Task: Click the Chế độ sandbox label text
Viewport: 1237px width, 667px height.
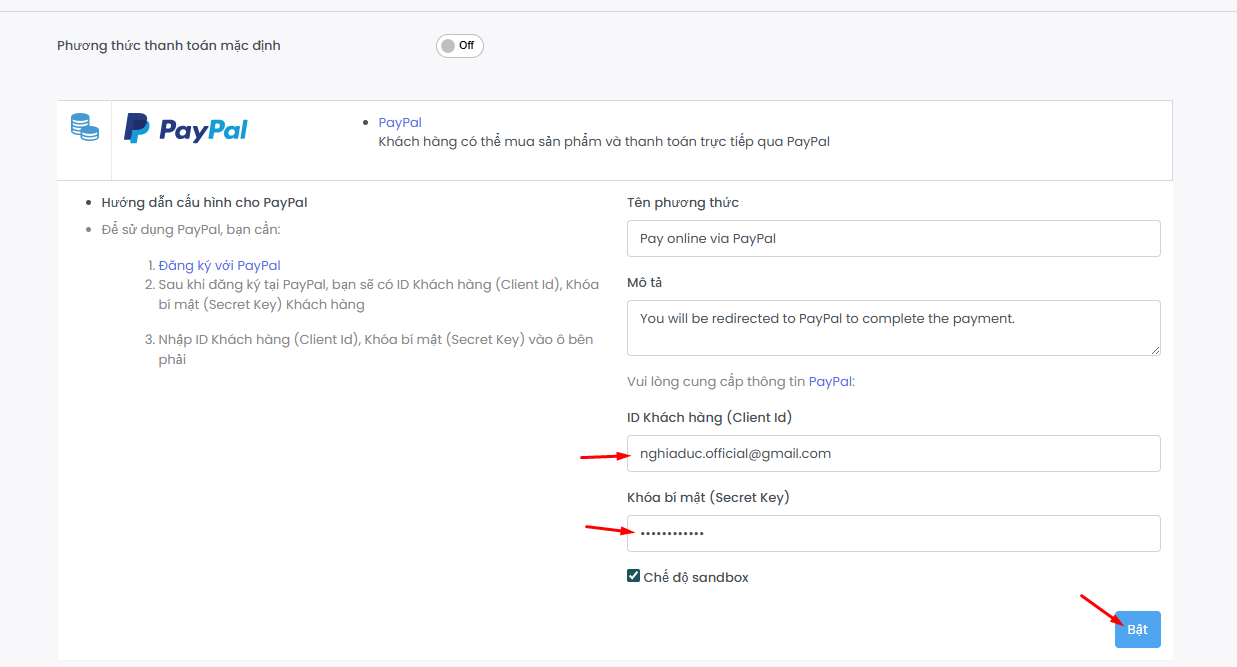Action: pos(696,577)
